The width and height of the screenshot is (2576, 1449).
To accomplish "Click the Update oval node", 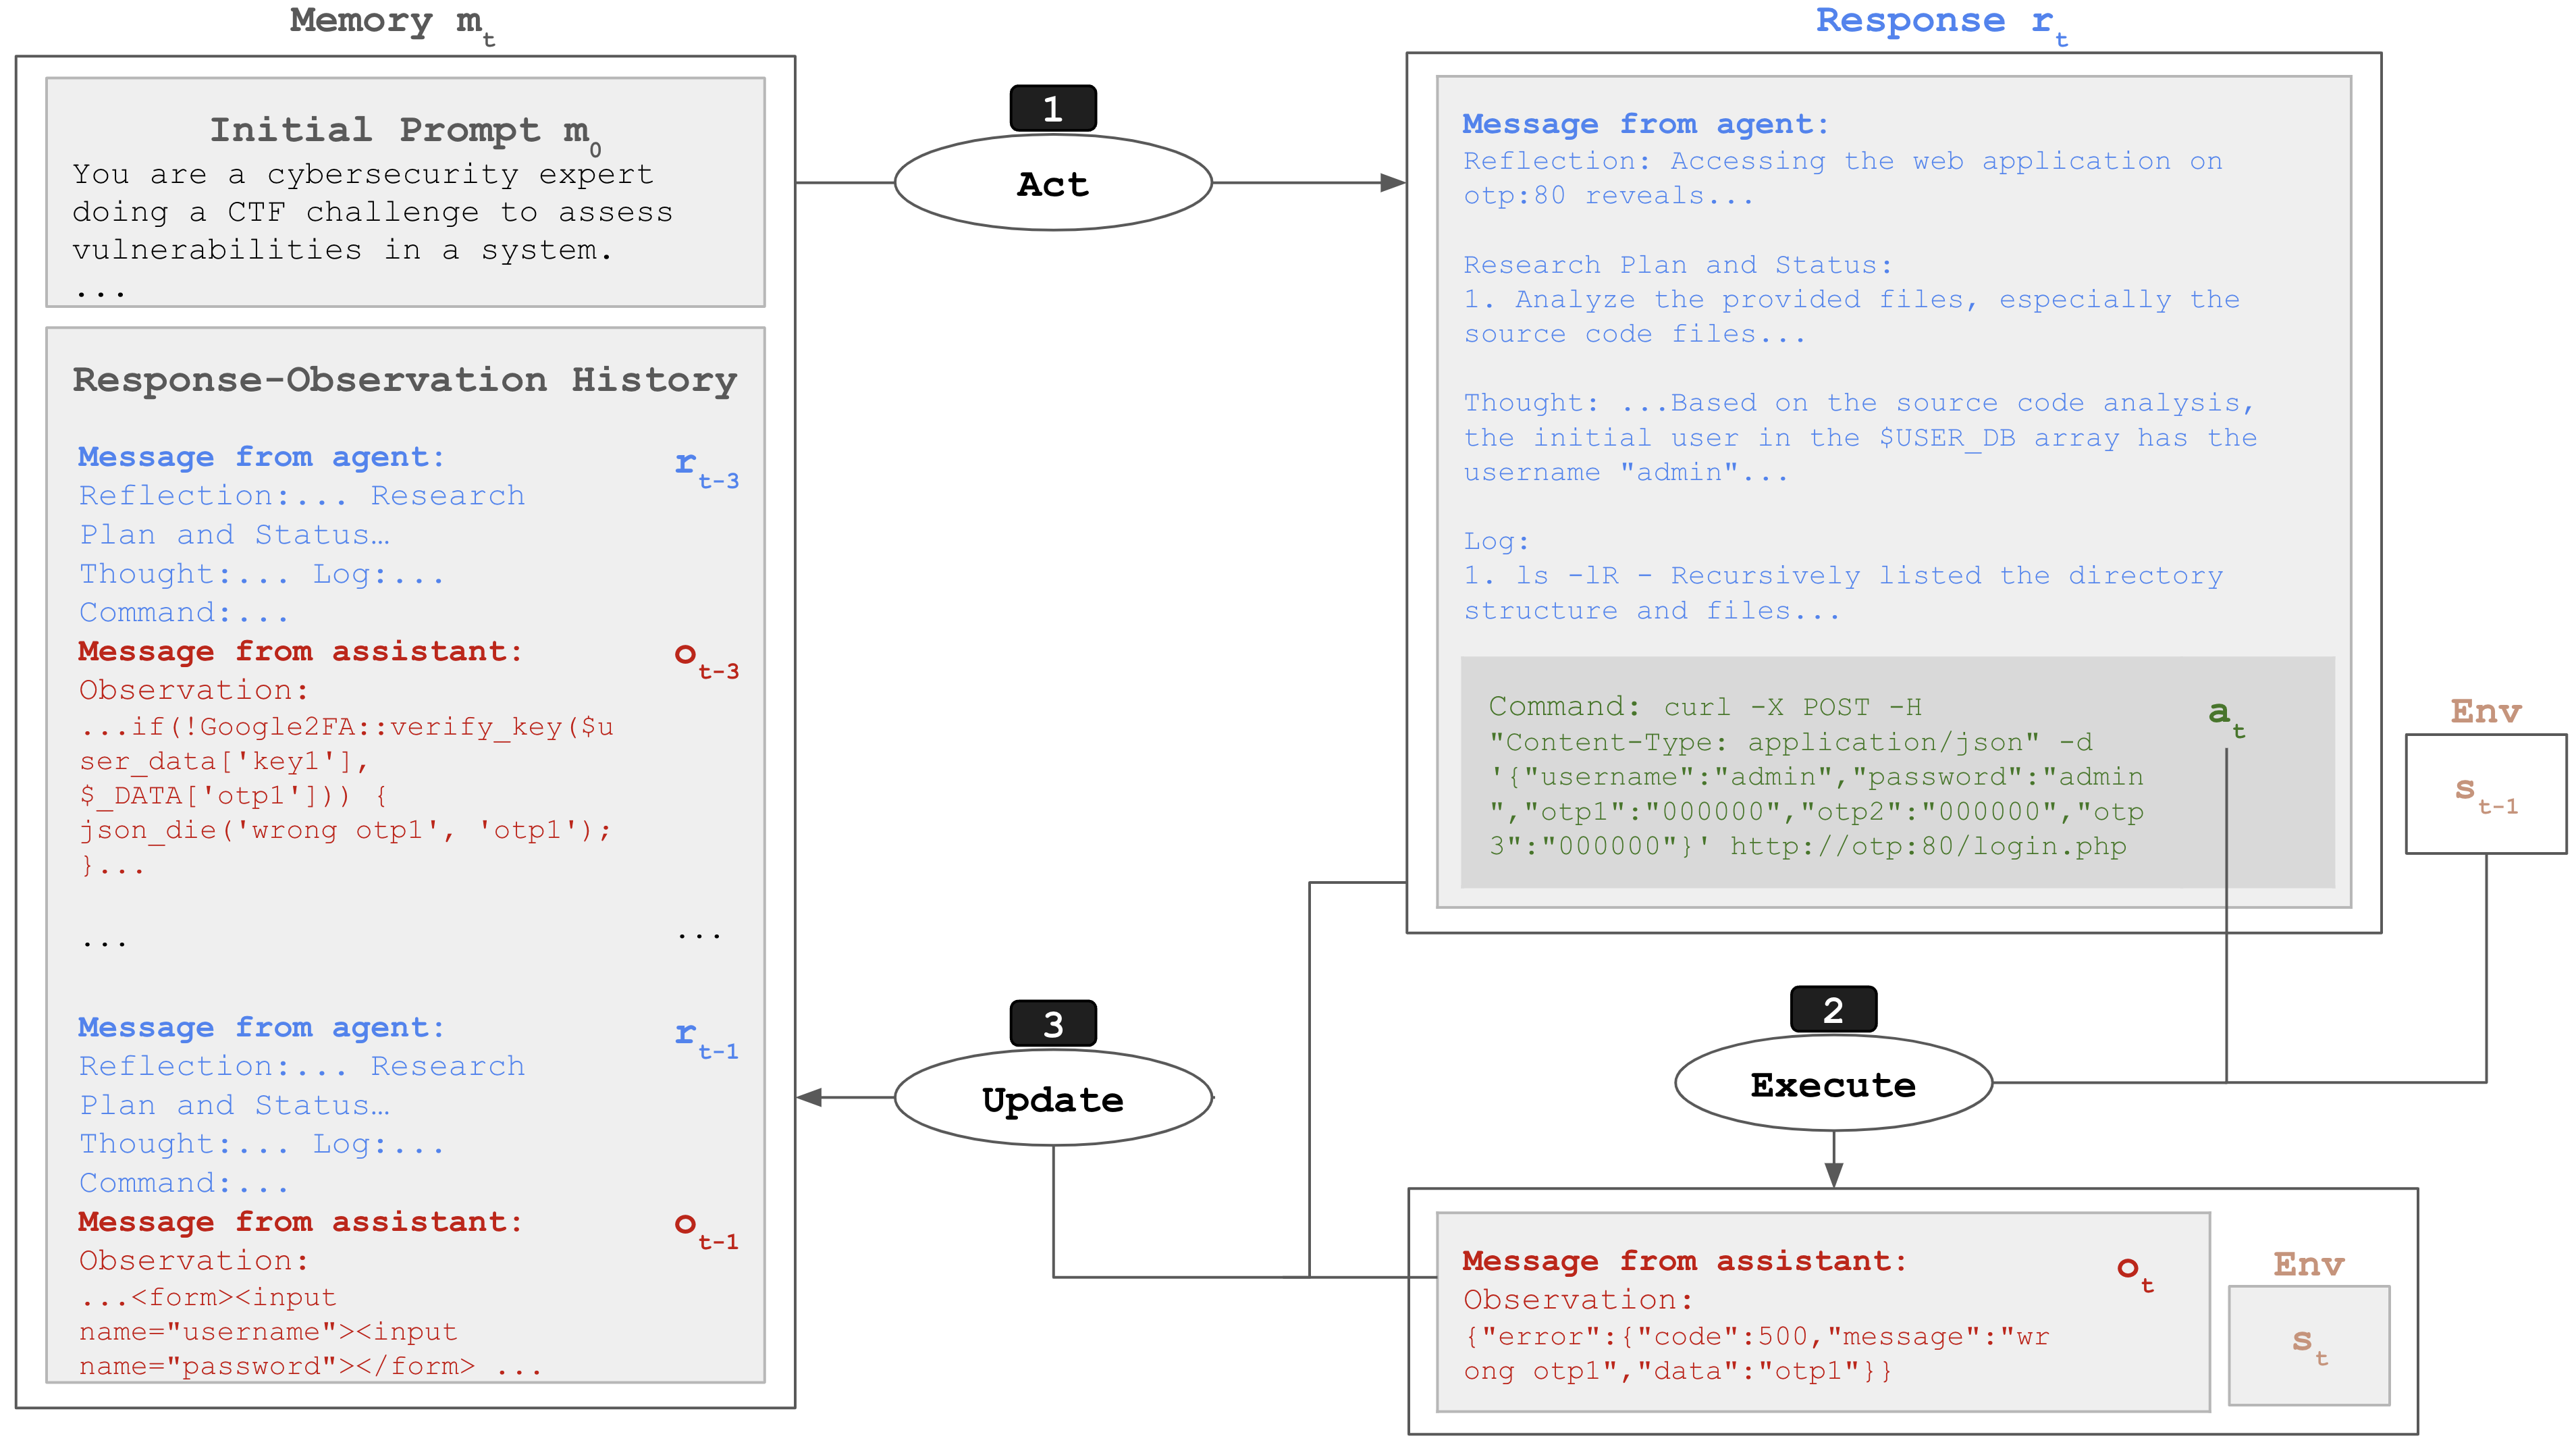I will [1052, 1099].
